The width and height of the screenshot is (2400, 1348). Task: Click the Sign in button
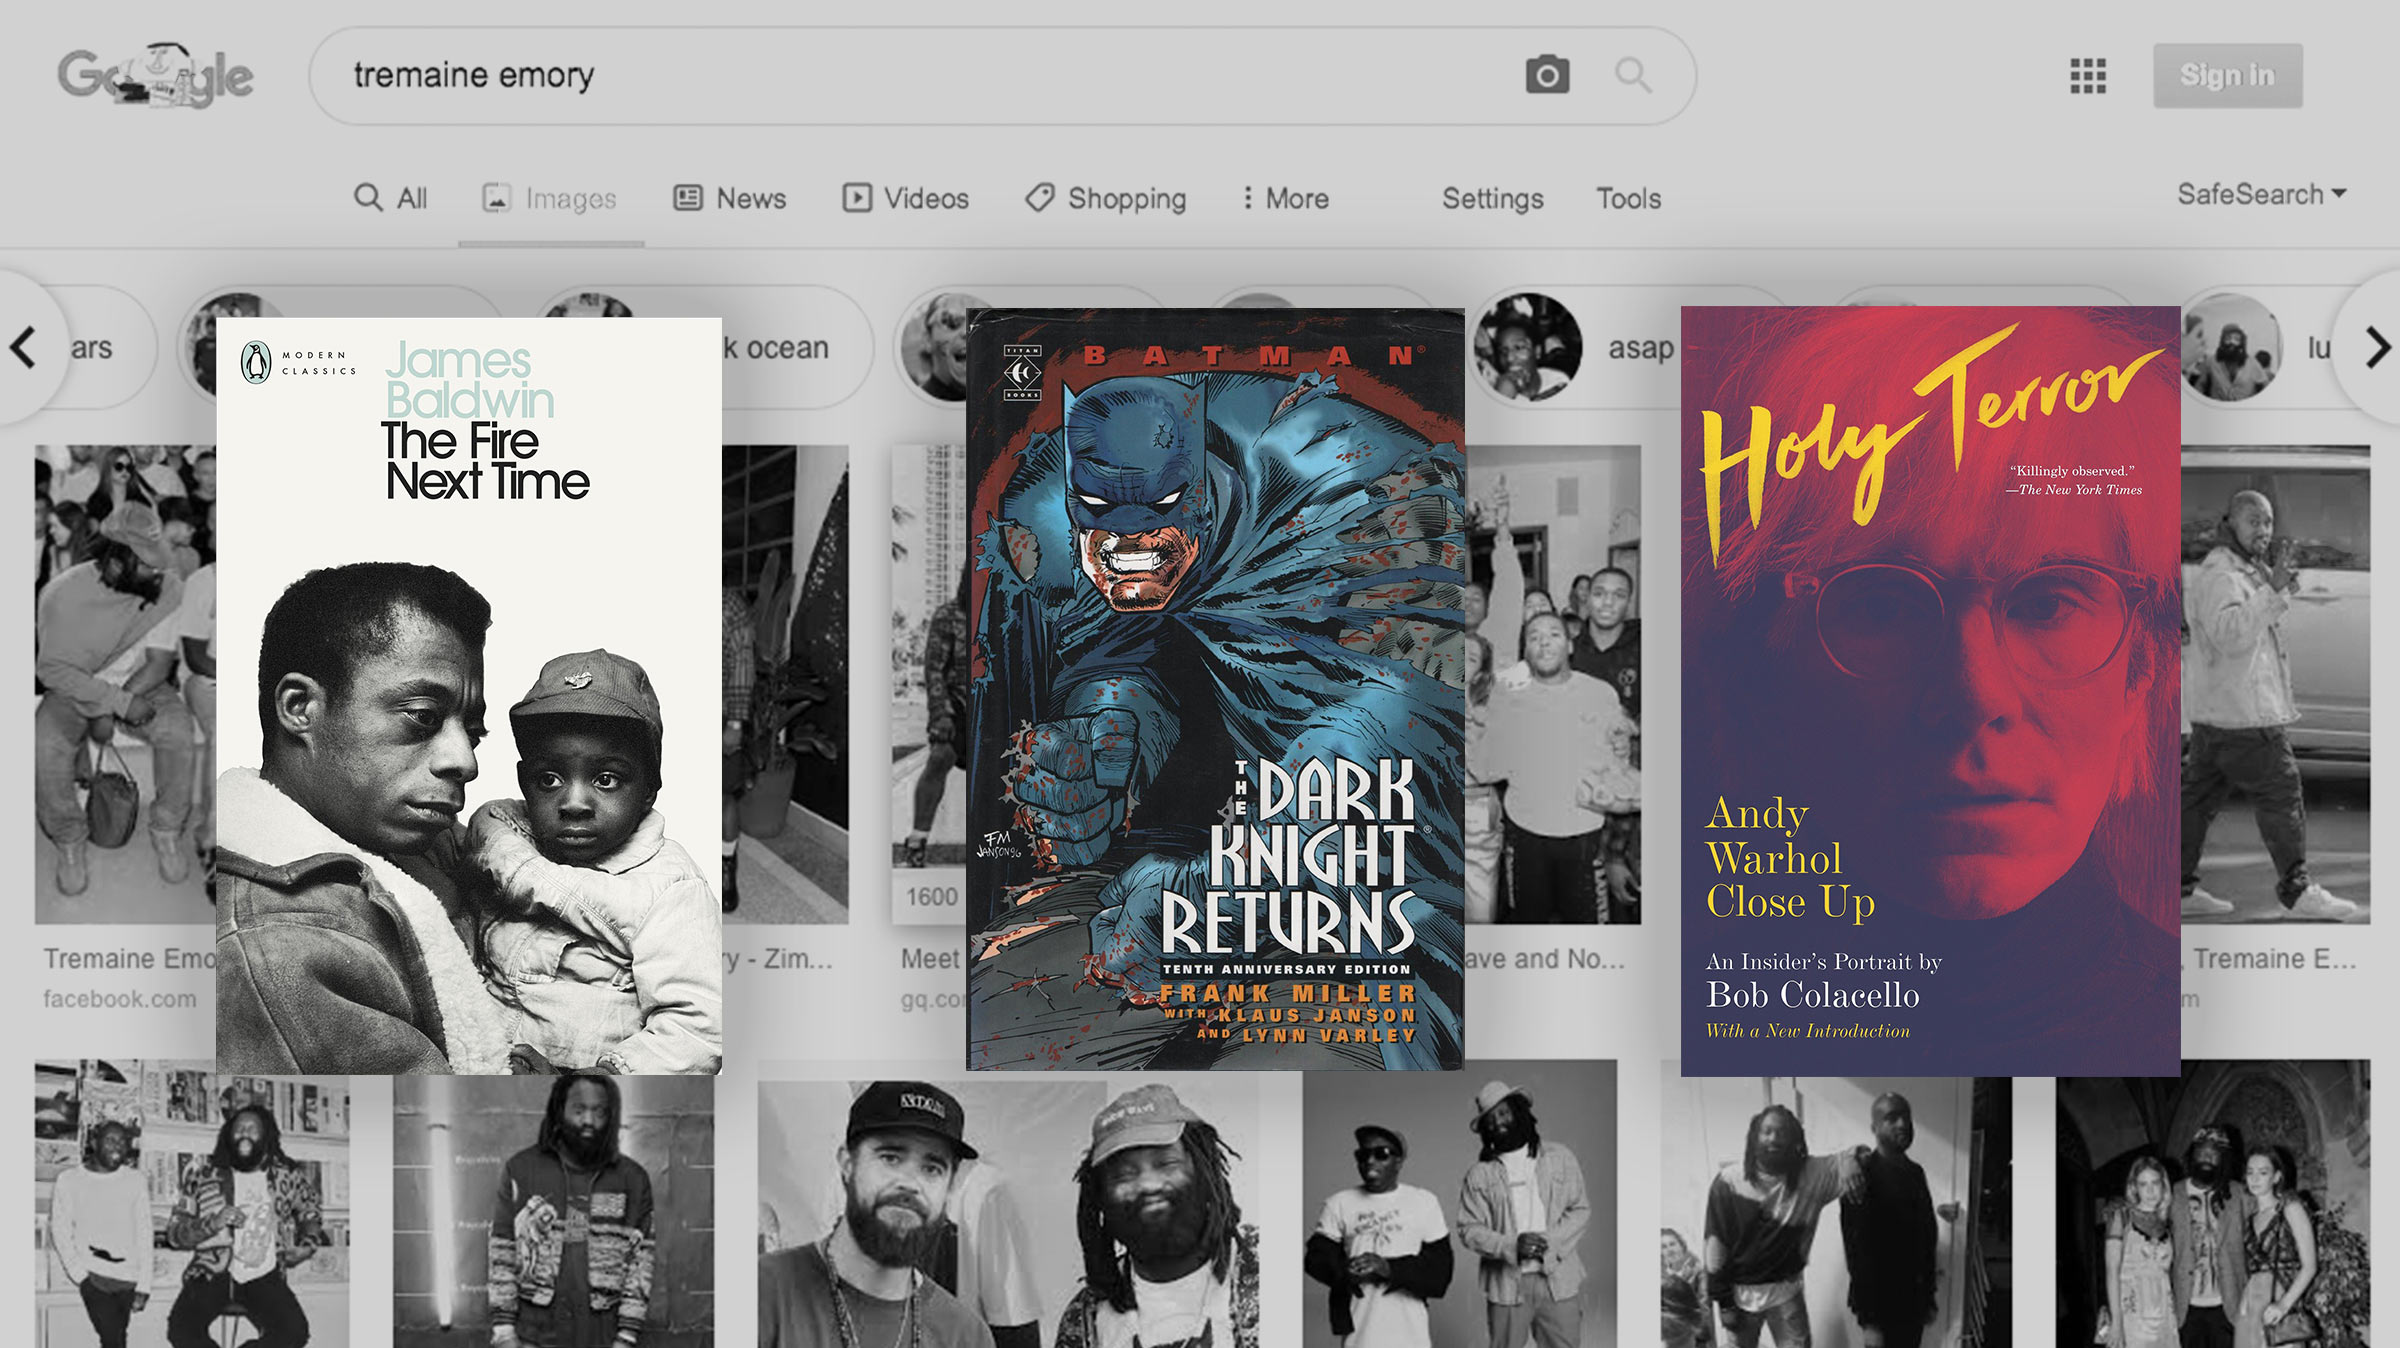2228,75
